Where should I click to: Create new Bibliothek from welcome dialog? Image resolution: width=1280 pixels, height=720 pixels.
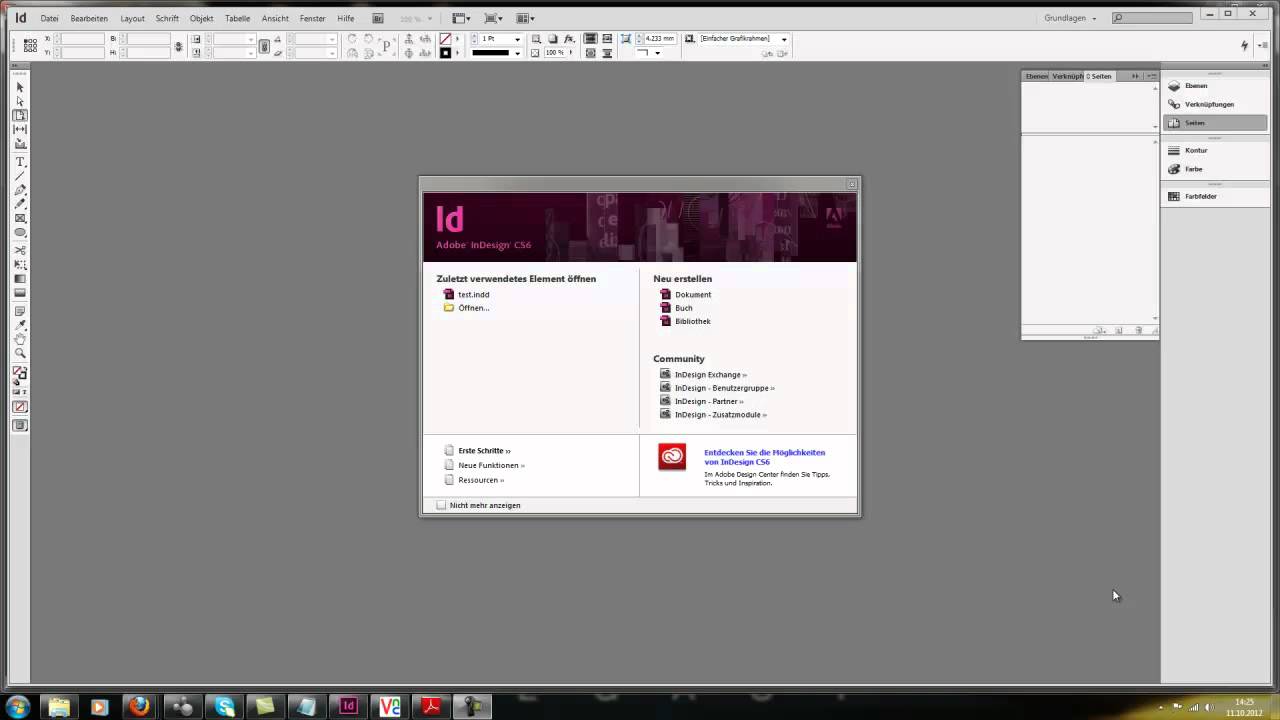coord(693,321)
